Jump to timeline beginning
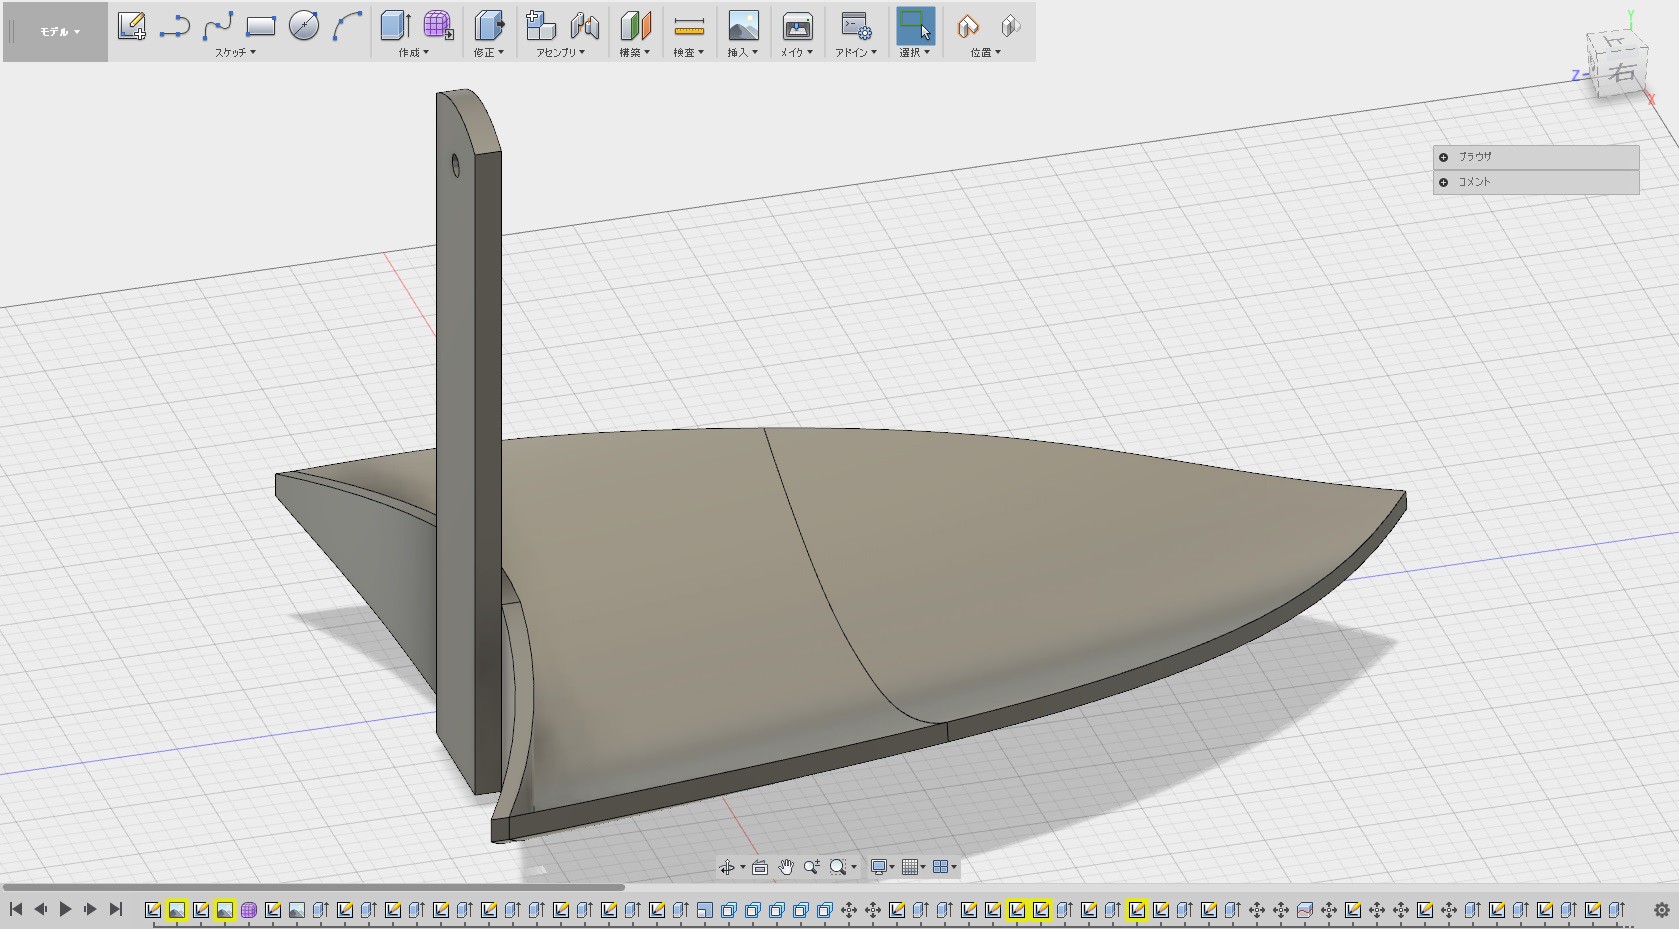The image size is (1679, 929). [x=16, y=909]
